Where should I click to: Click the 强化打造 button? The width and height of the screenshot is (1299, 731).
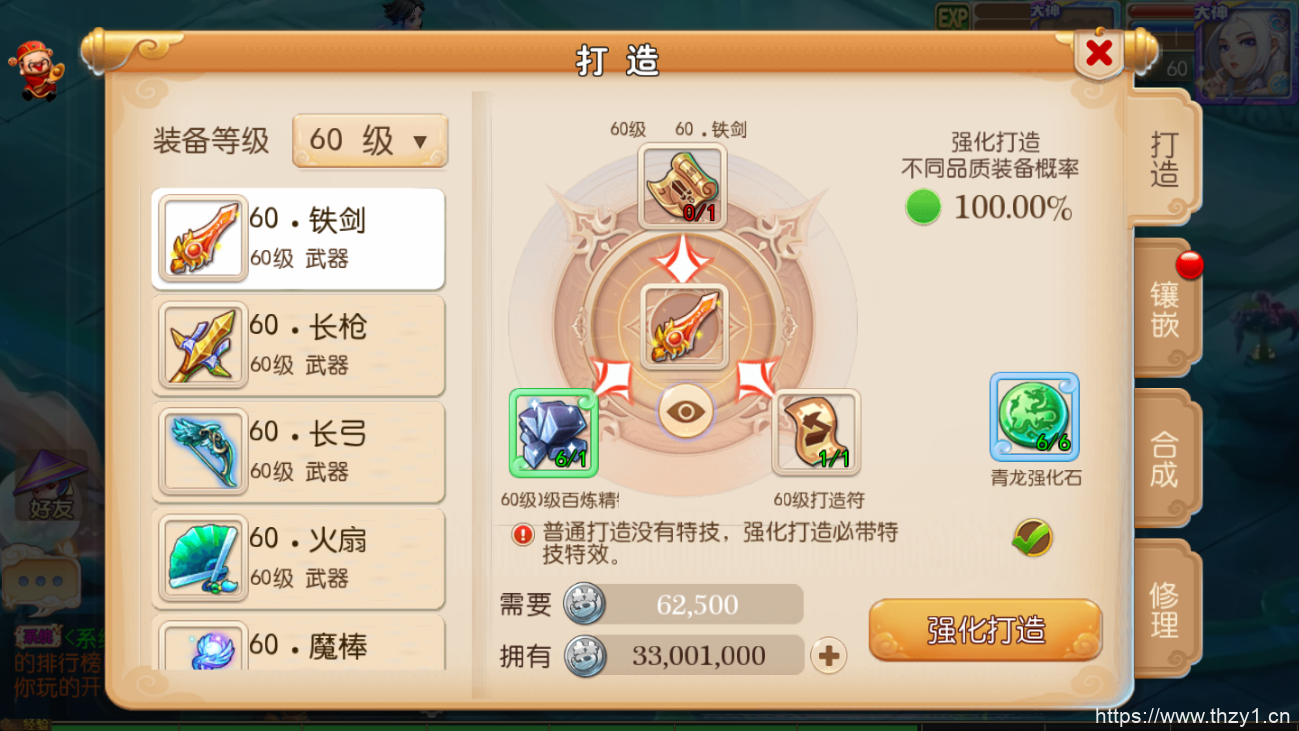point(986,630)
